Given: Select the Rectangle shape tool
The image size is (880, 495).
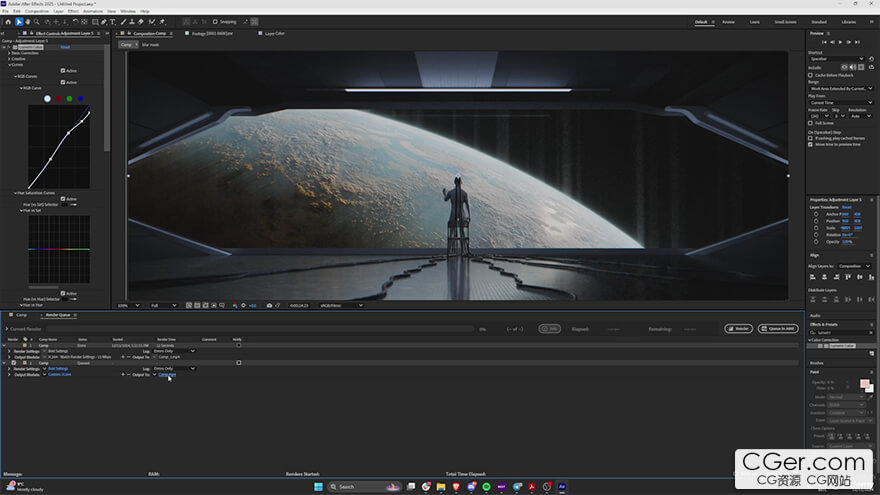Looking at the screenshot, I should click(x=95, y=22).
